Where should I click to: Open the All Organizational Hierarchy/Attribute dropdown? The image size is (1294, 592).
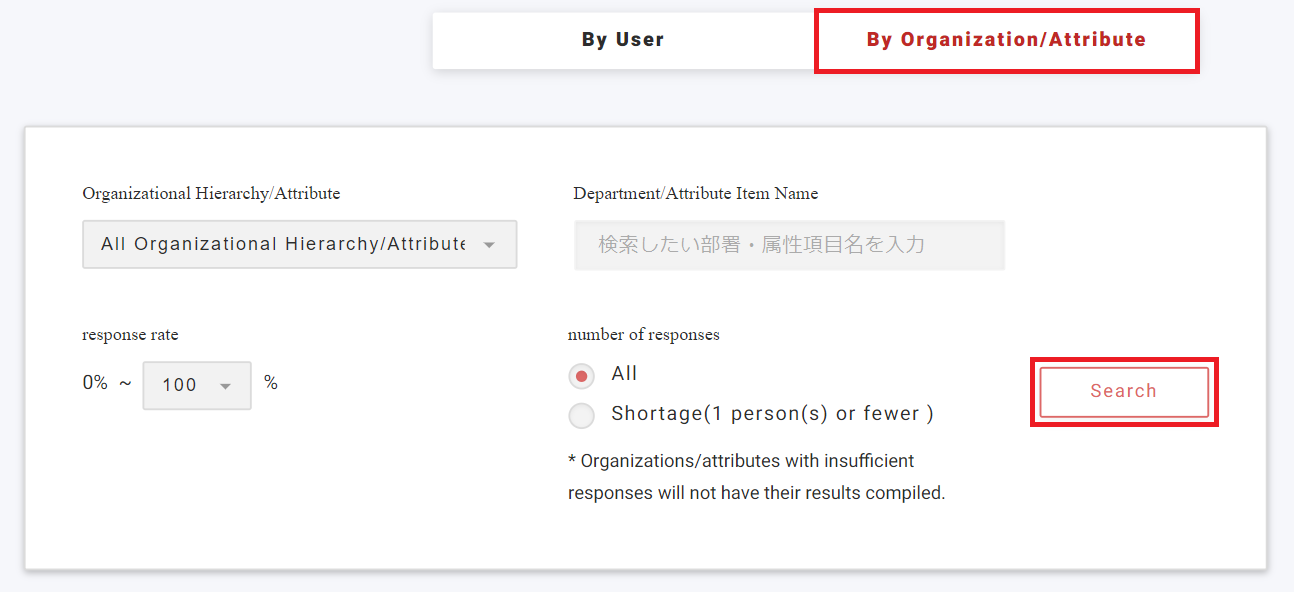(x=283, y=244)
